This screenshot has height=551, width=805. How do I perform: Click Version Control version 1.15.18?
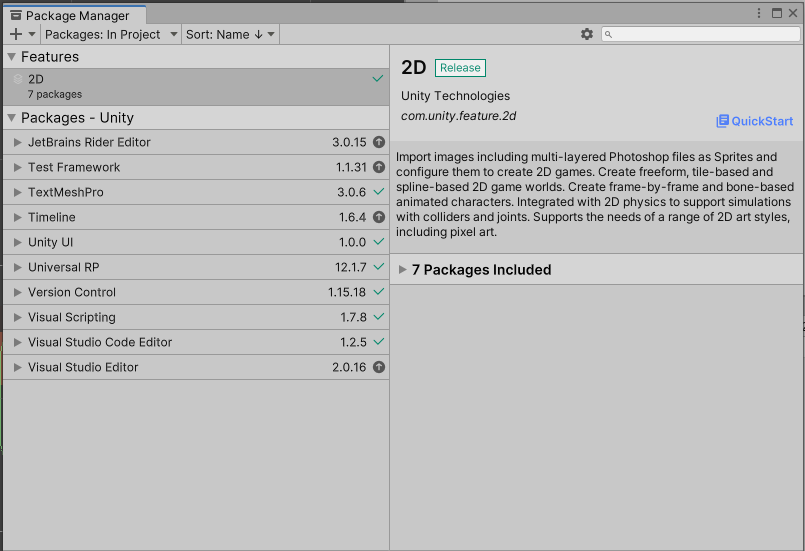pyautogui.click(x=347, y=292)
